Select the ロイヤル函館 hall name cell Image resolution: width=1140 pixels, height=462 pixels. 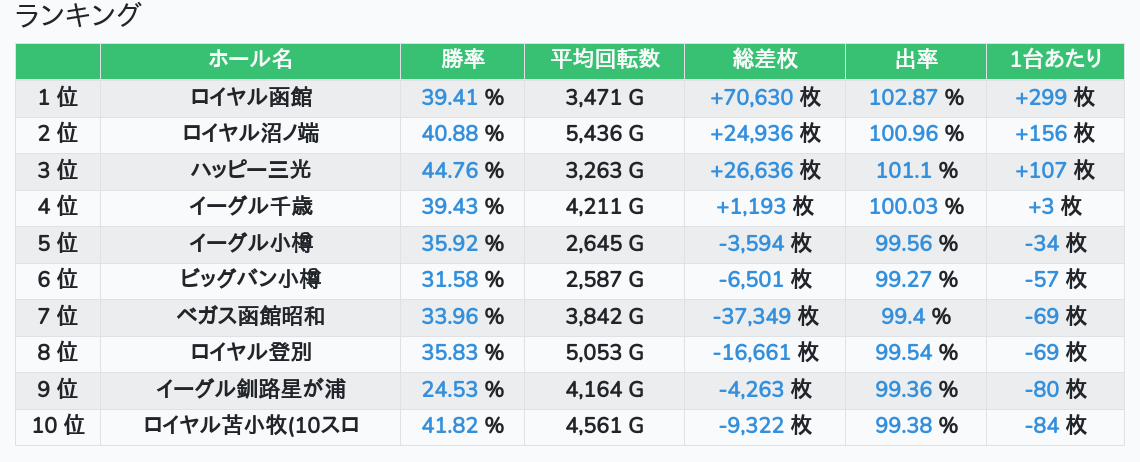click(250, 97)
